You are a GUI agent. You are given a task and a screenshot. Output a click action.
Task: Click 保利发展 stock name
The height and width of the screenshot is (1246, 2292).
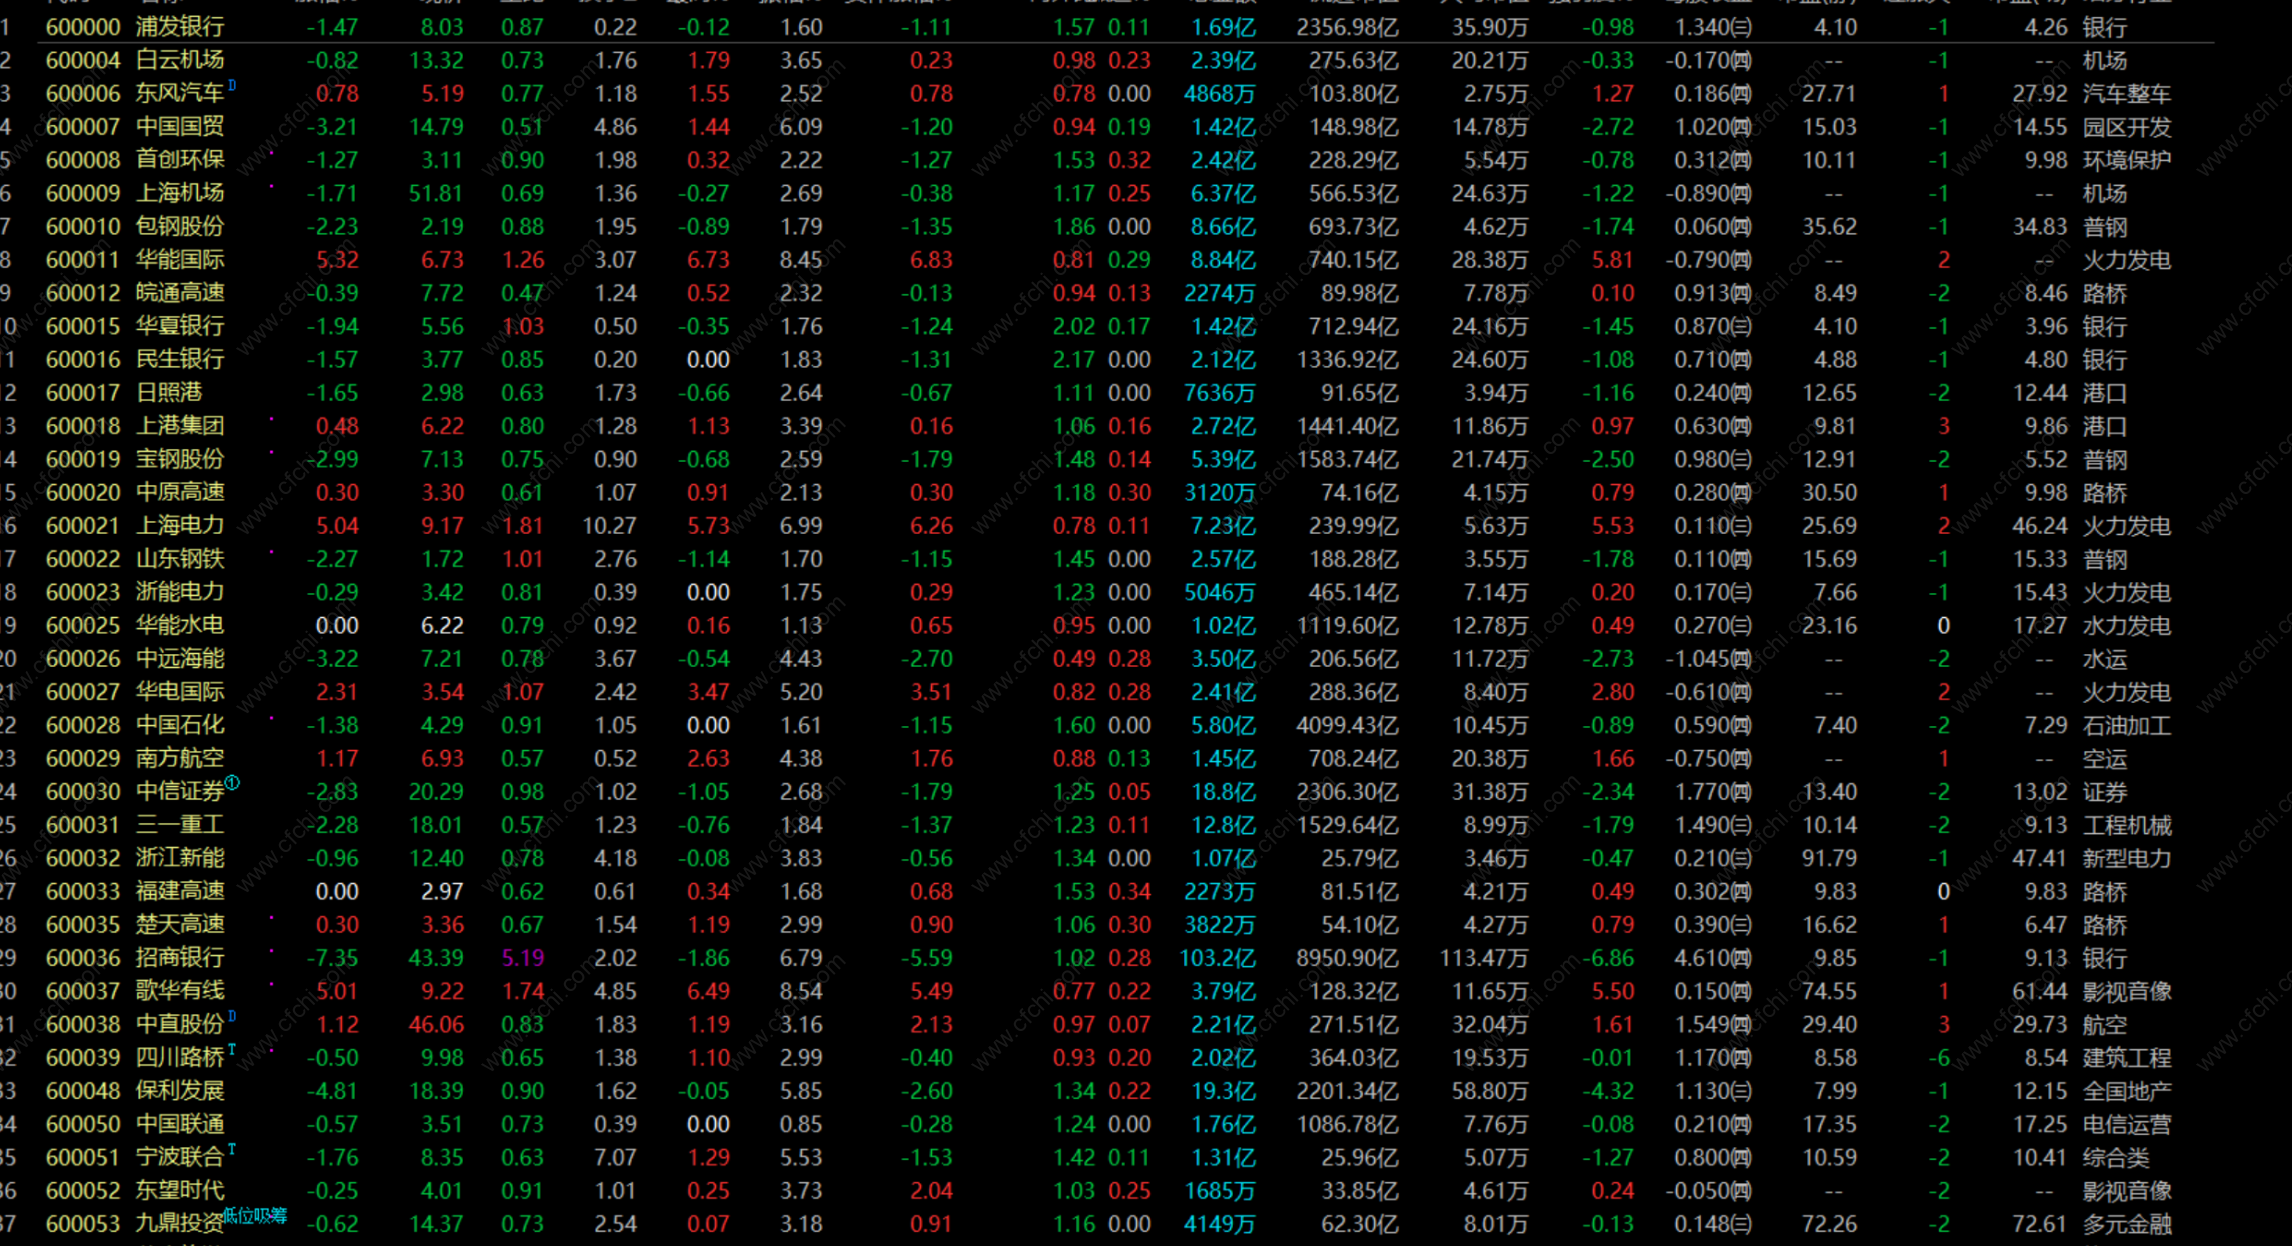[180, 1091]
